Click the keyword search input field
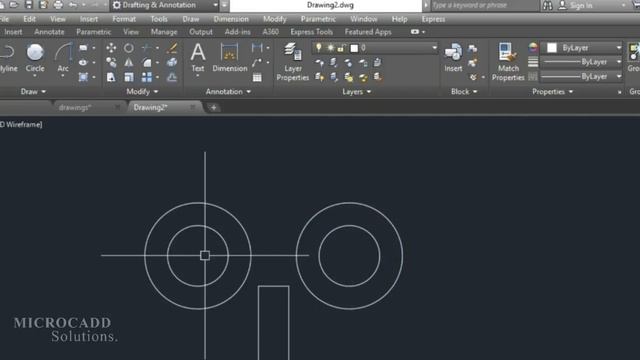The height and width of the screenshot is (360, 640). point(484,5)
